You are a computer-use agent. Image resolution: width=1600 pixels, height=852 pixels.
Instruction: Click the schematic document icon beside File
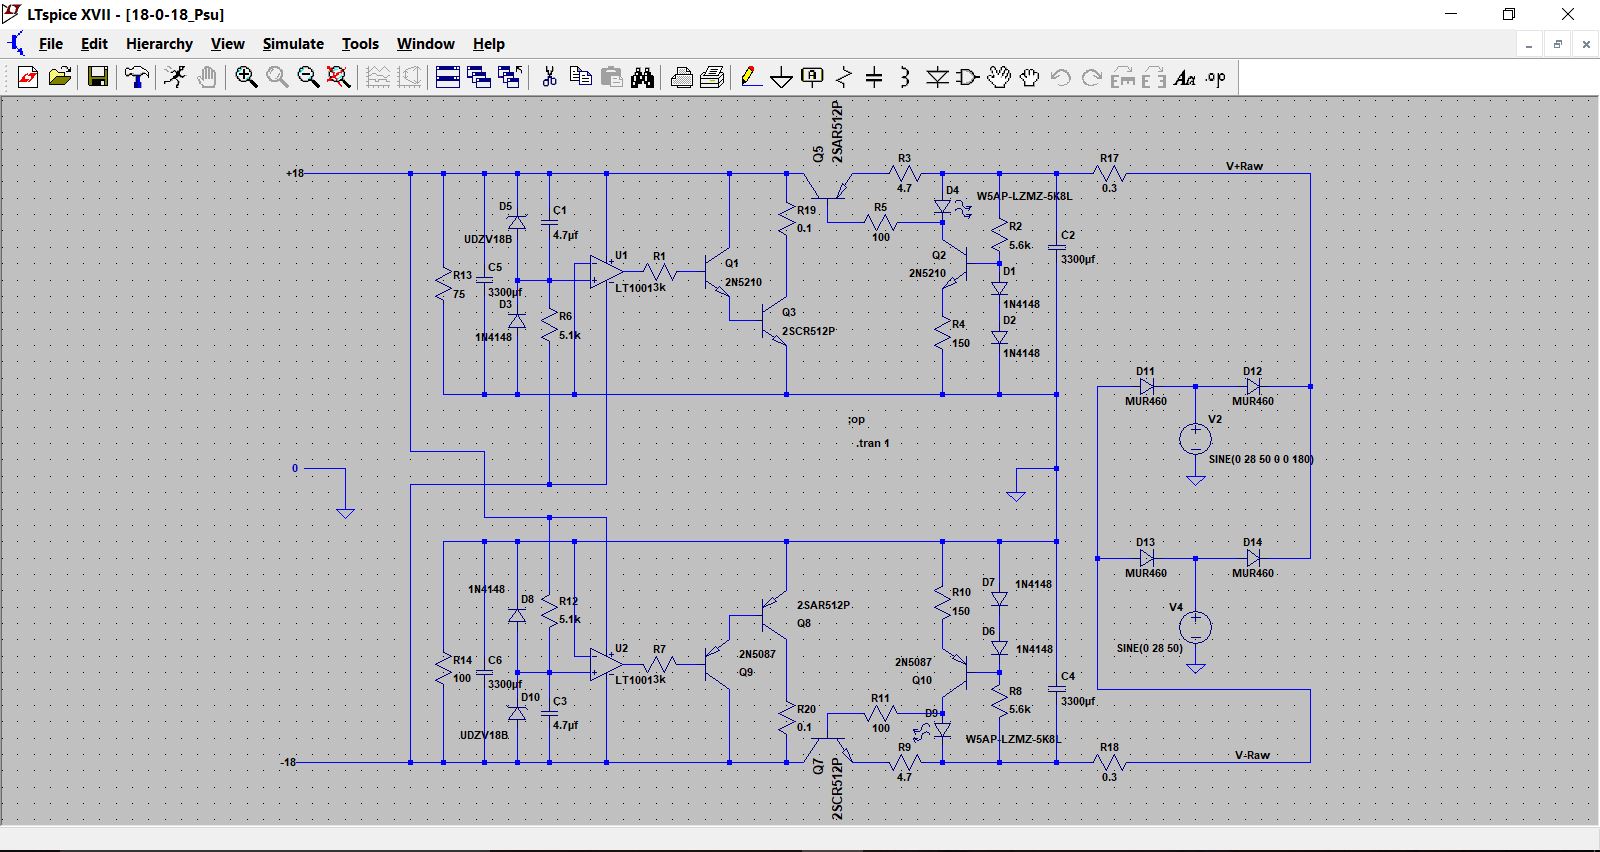15,44
